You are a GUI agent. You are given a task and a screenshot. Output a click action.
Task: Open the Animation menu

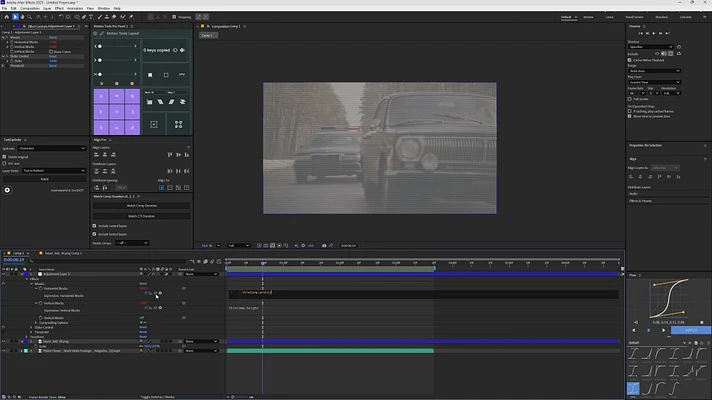click(x=75, y=8)
